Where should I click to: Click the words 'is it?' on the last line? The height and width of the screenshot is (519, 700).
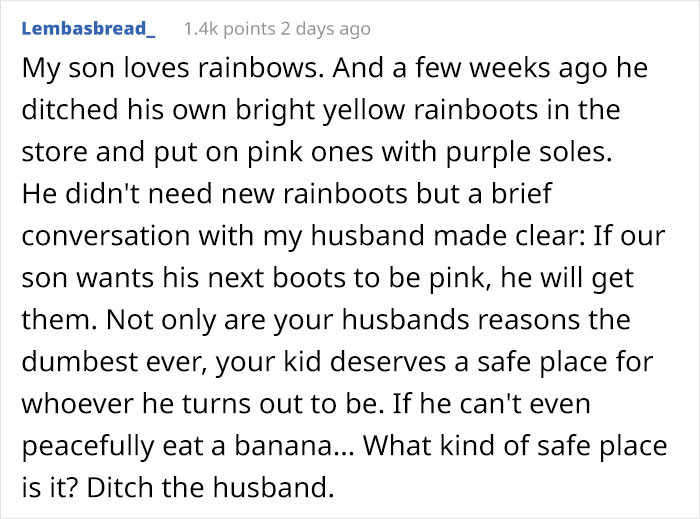point(50,487)
